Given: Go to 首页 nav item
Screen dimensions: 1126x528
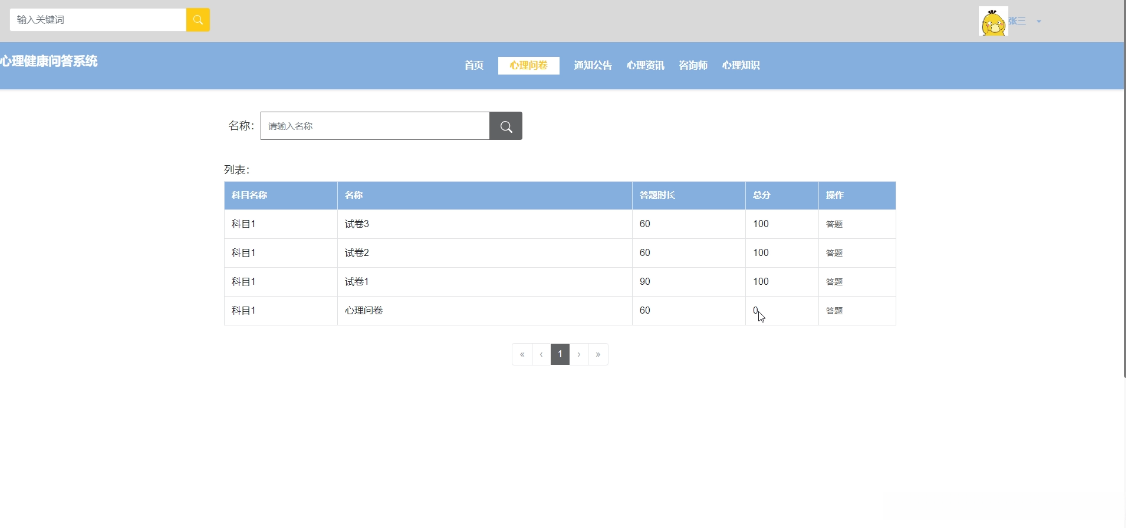Looking at the screenshot, I should coord(474,65).
